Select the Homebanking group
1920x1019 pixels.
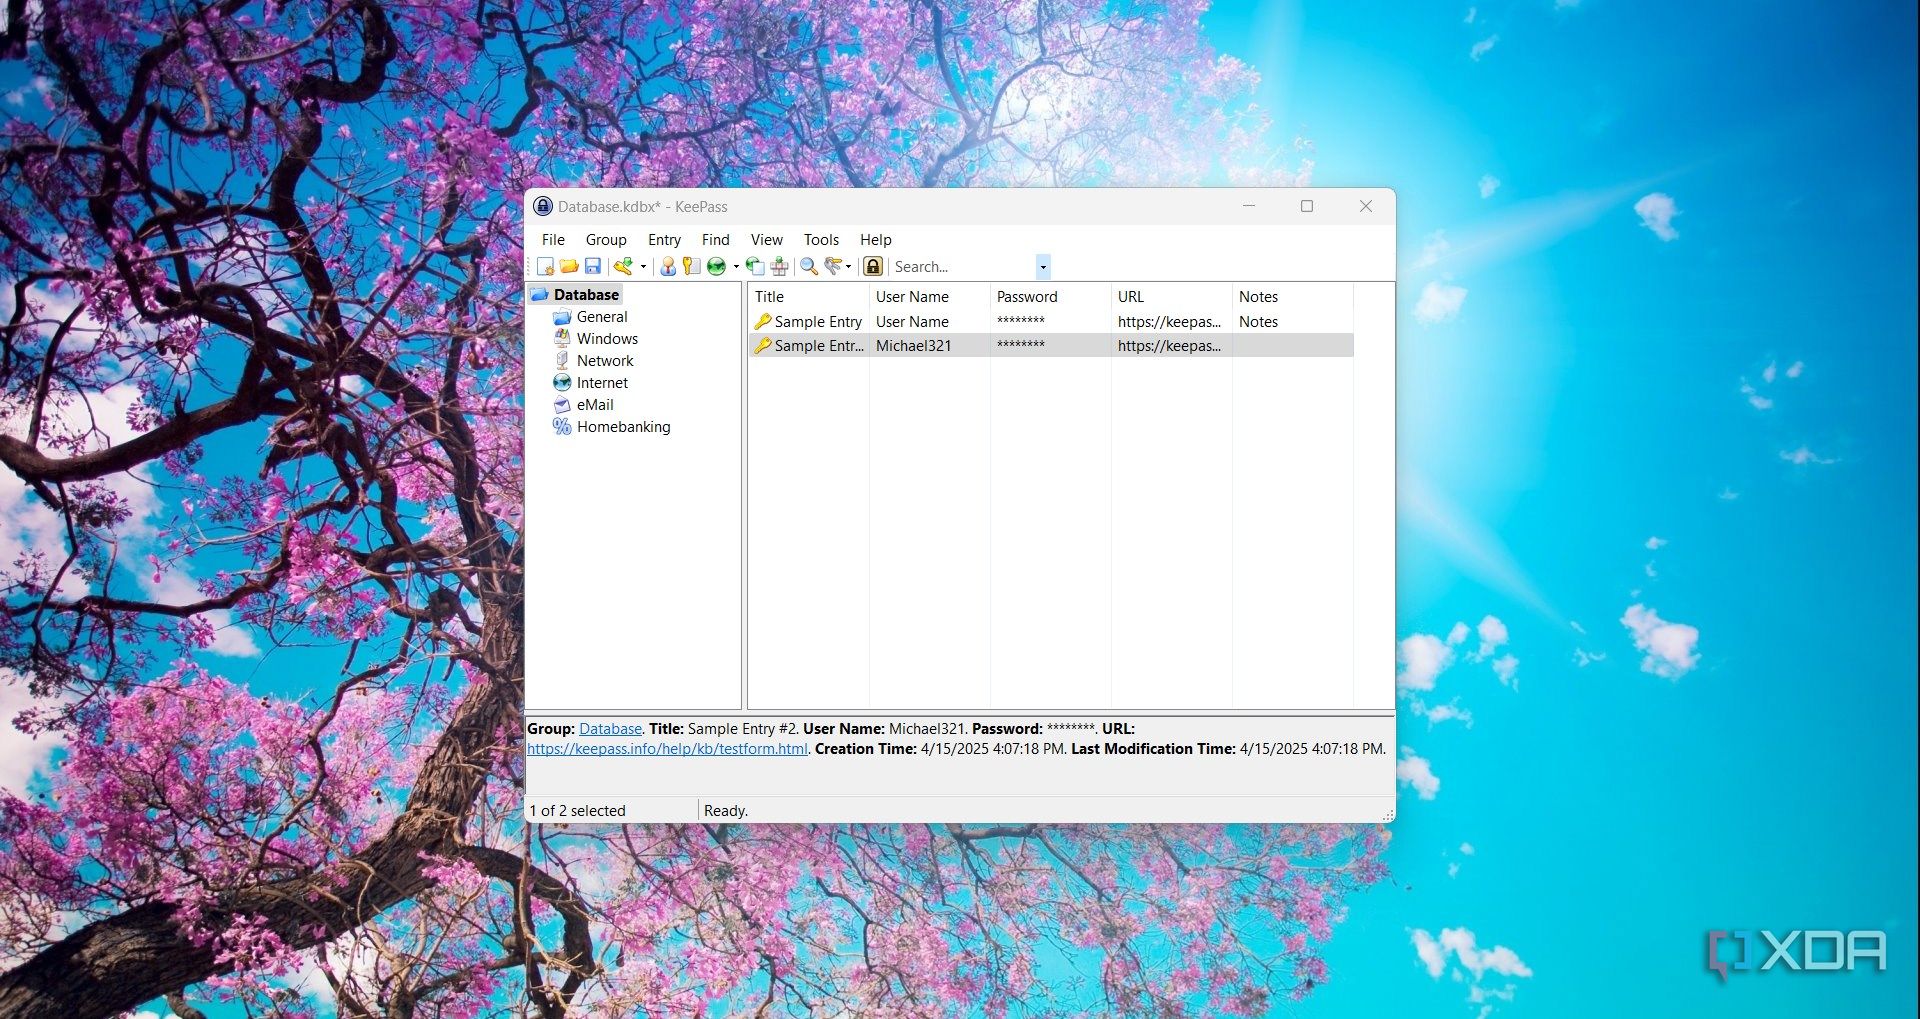point(623,427)
